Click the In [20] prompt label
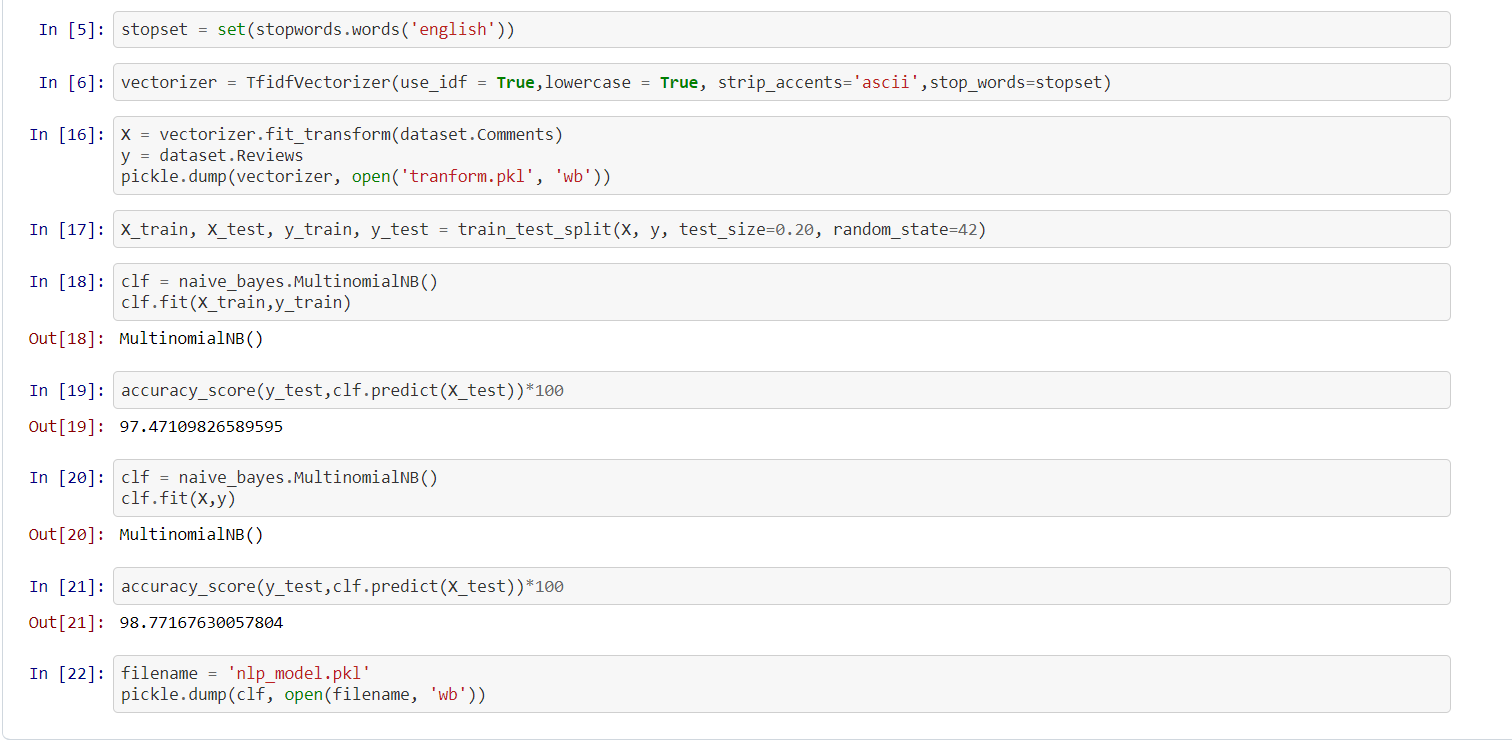Viewport: 1512px width, 756px height. [67, 477]
